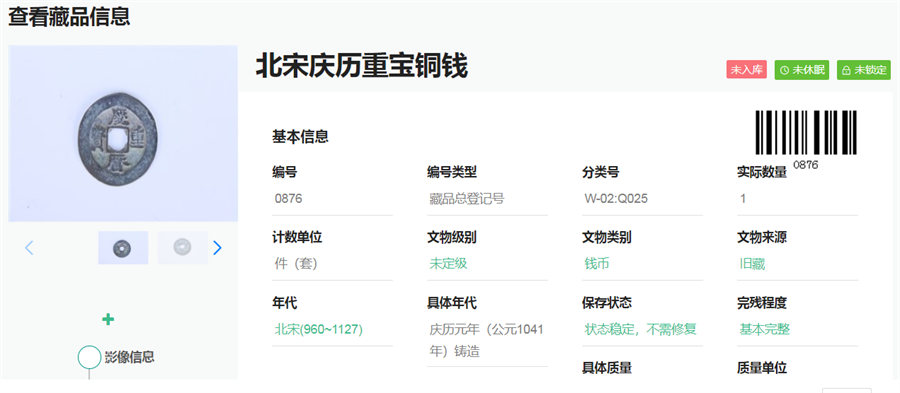Click the 基本信息 section heading
900x393 pixels.
click(x=300, y=137)
